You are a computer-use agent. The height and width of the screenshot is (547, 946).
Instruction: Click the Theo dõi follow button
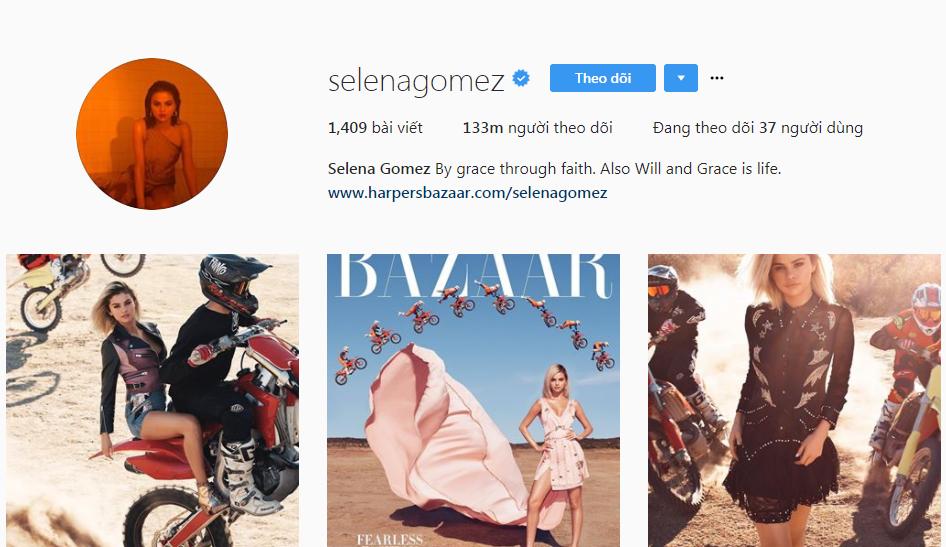[603, 78]
